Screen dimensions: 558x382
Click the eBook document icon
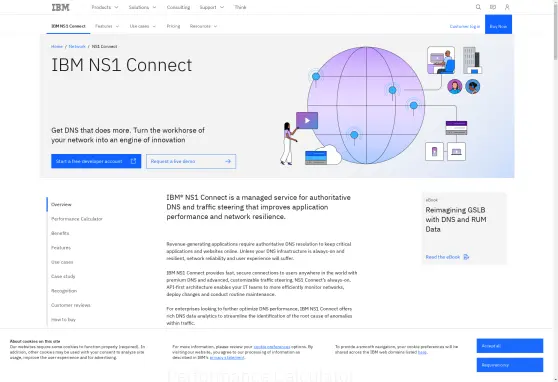pos(466,257)
